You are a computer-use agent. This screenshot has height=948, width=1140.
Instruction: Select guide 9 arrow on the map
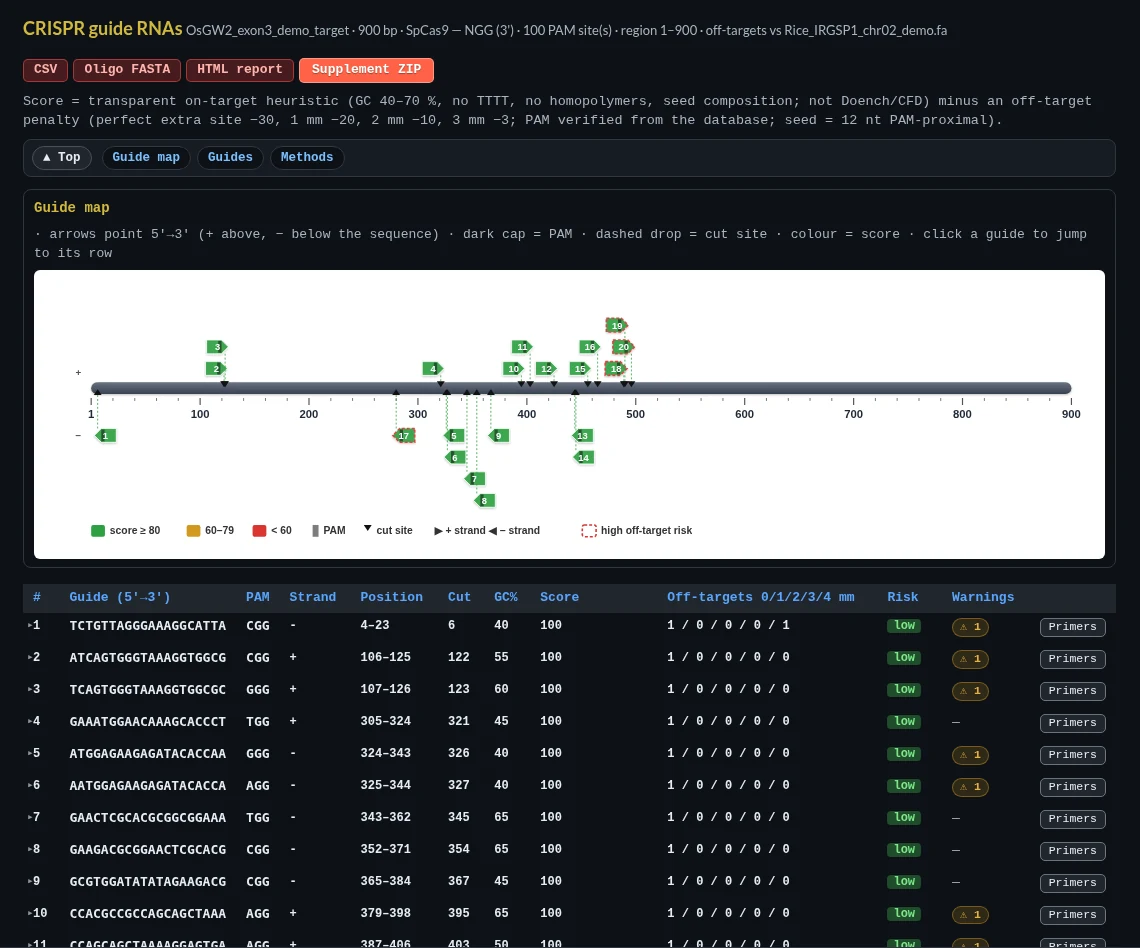pos(498,435)
